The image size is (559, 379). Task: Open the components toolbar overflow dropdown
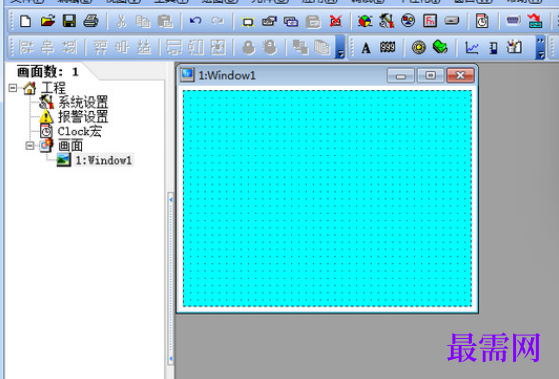tap(540, 47)
